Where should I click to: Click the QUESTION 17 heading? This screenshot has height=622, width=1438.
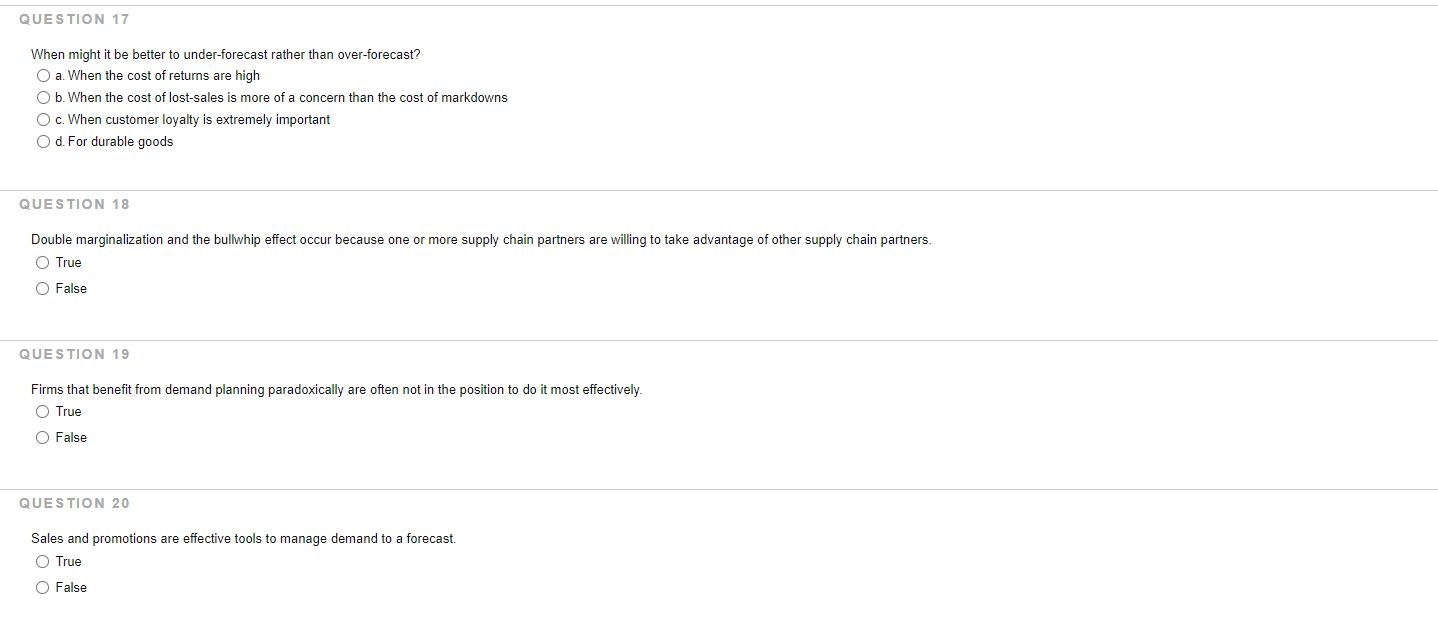74,20
